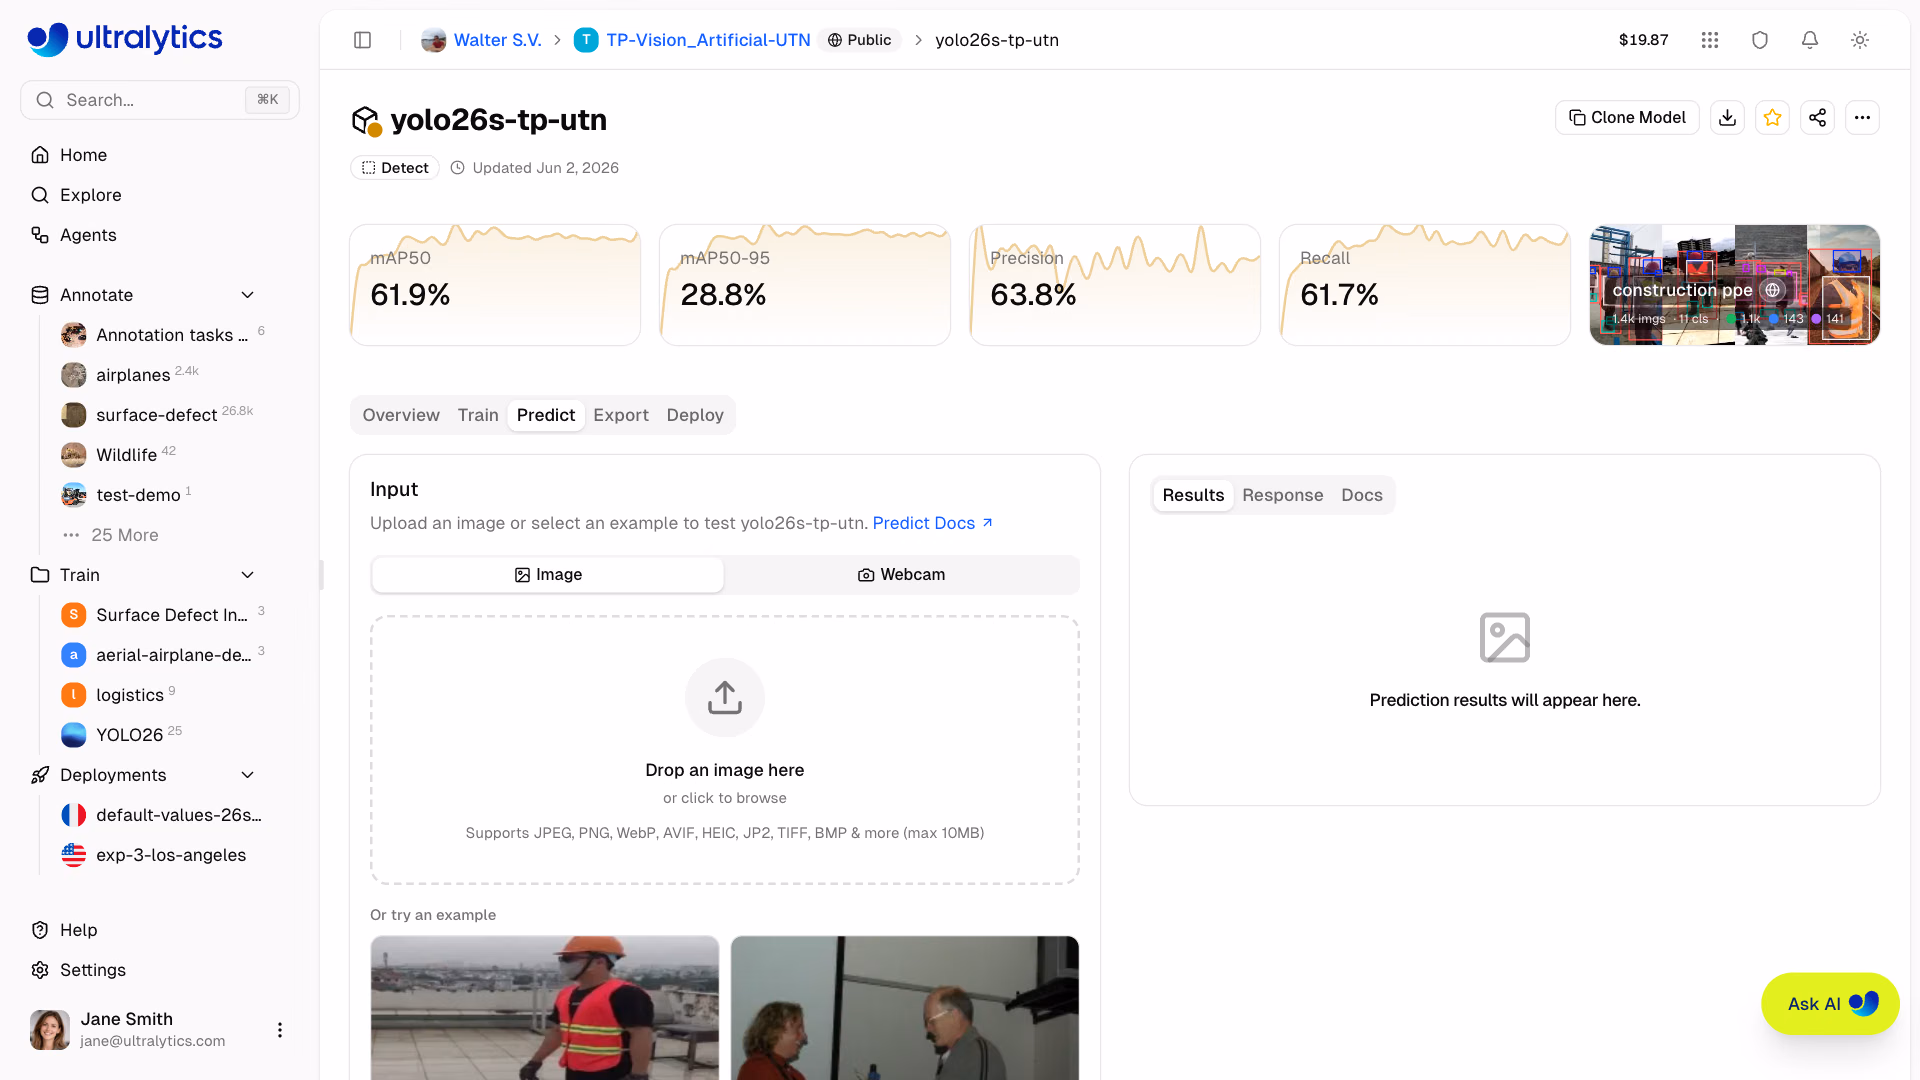1920x1080 pixels.
Task: Switch input to Webcam
Action: point(901,575)
